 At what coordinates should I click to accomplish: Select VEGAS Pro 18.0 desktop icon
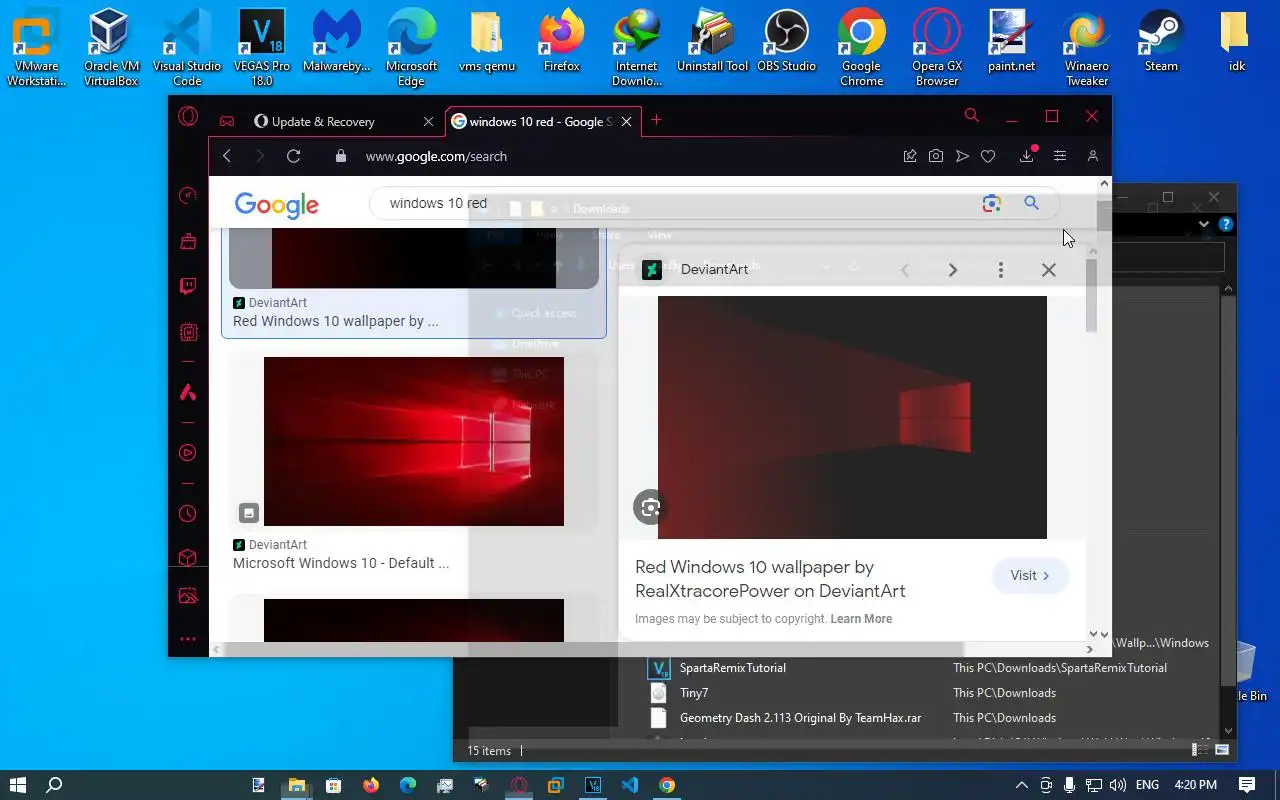262,49
